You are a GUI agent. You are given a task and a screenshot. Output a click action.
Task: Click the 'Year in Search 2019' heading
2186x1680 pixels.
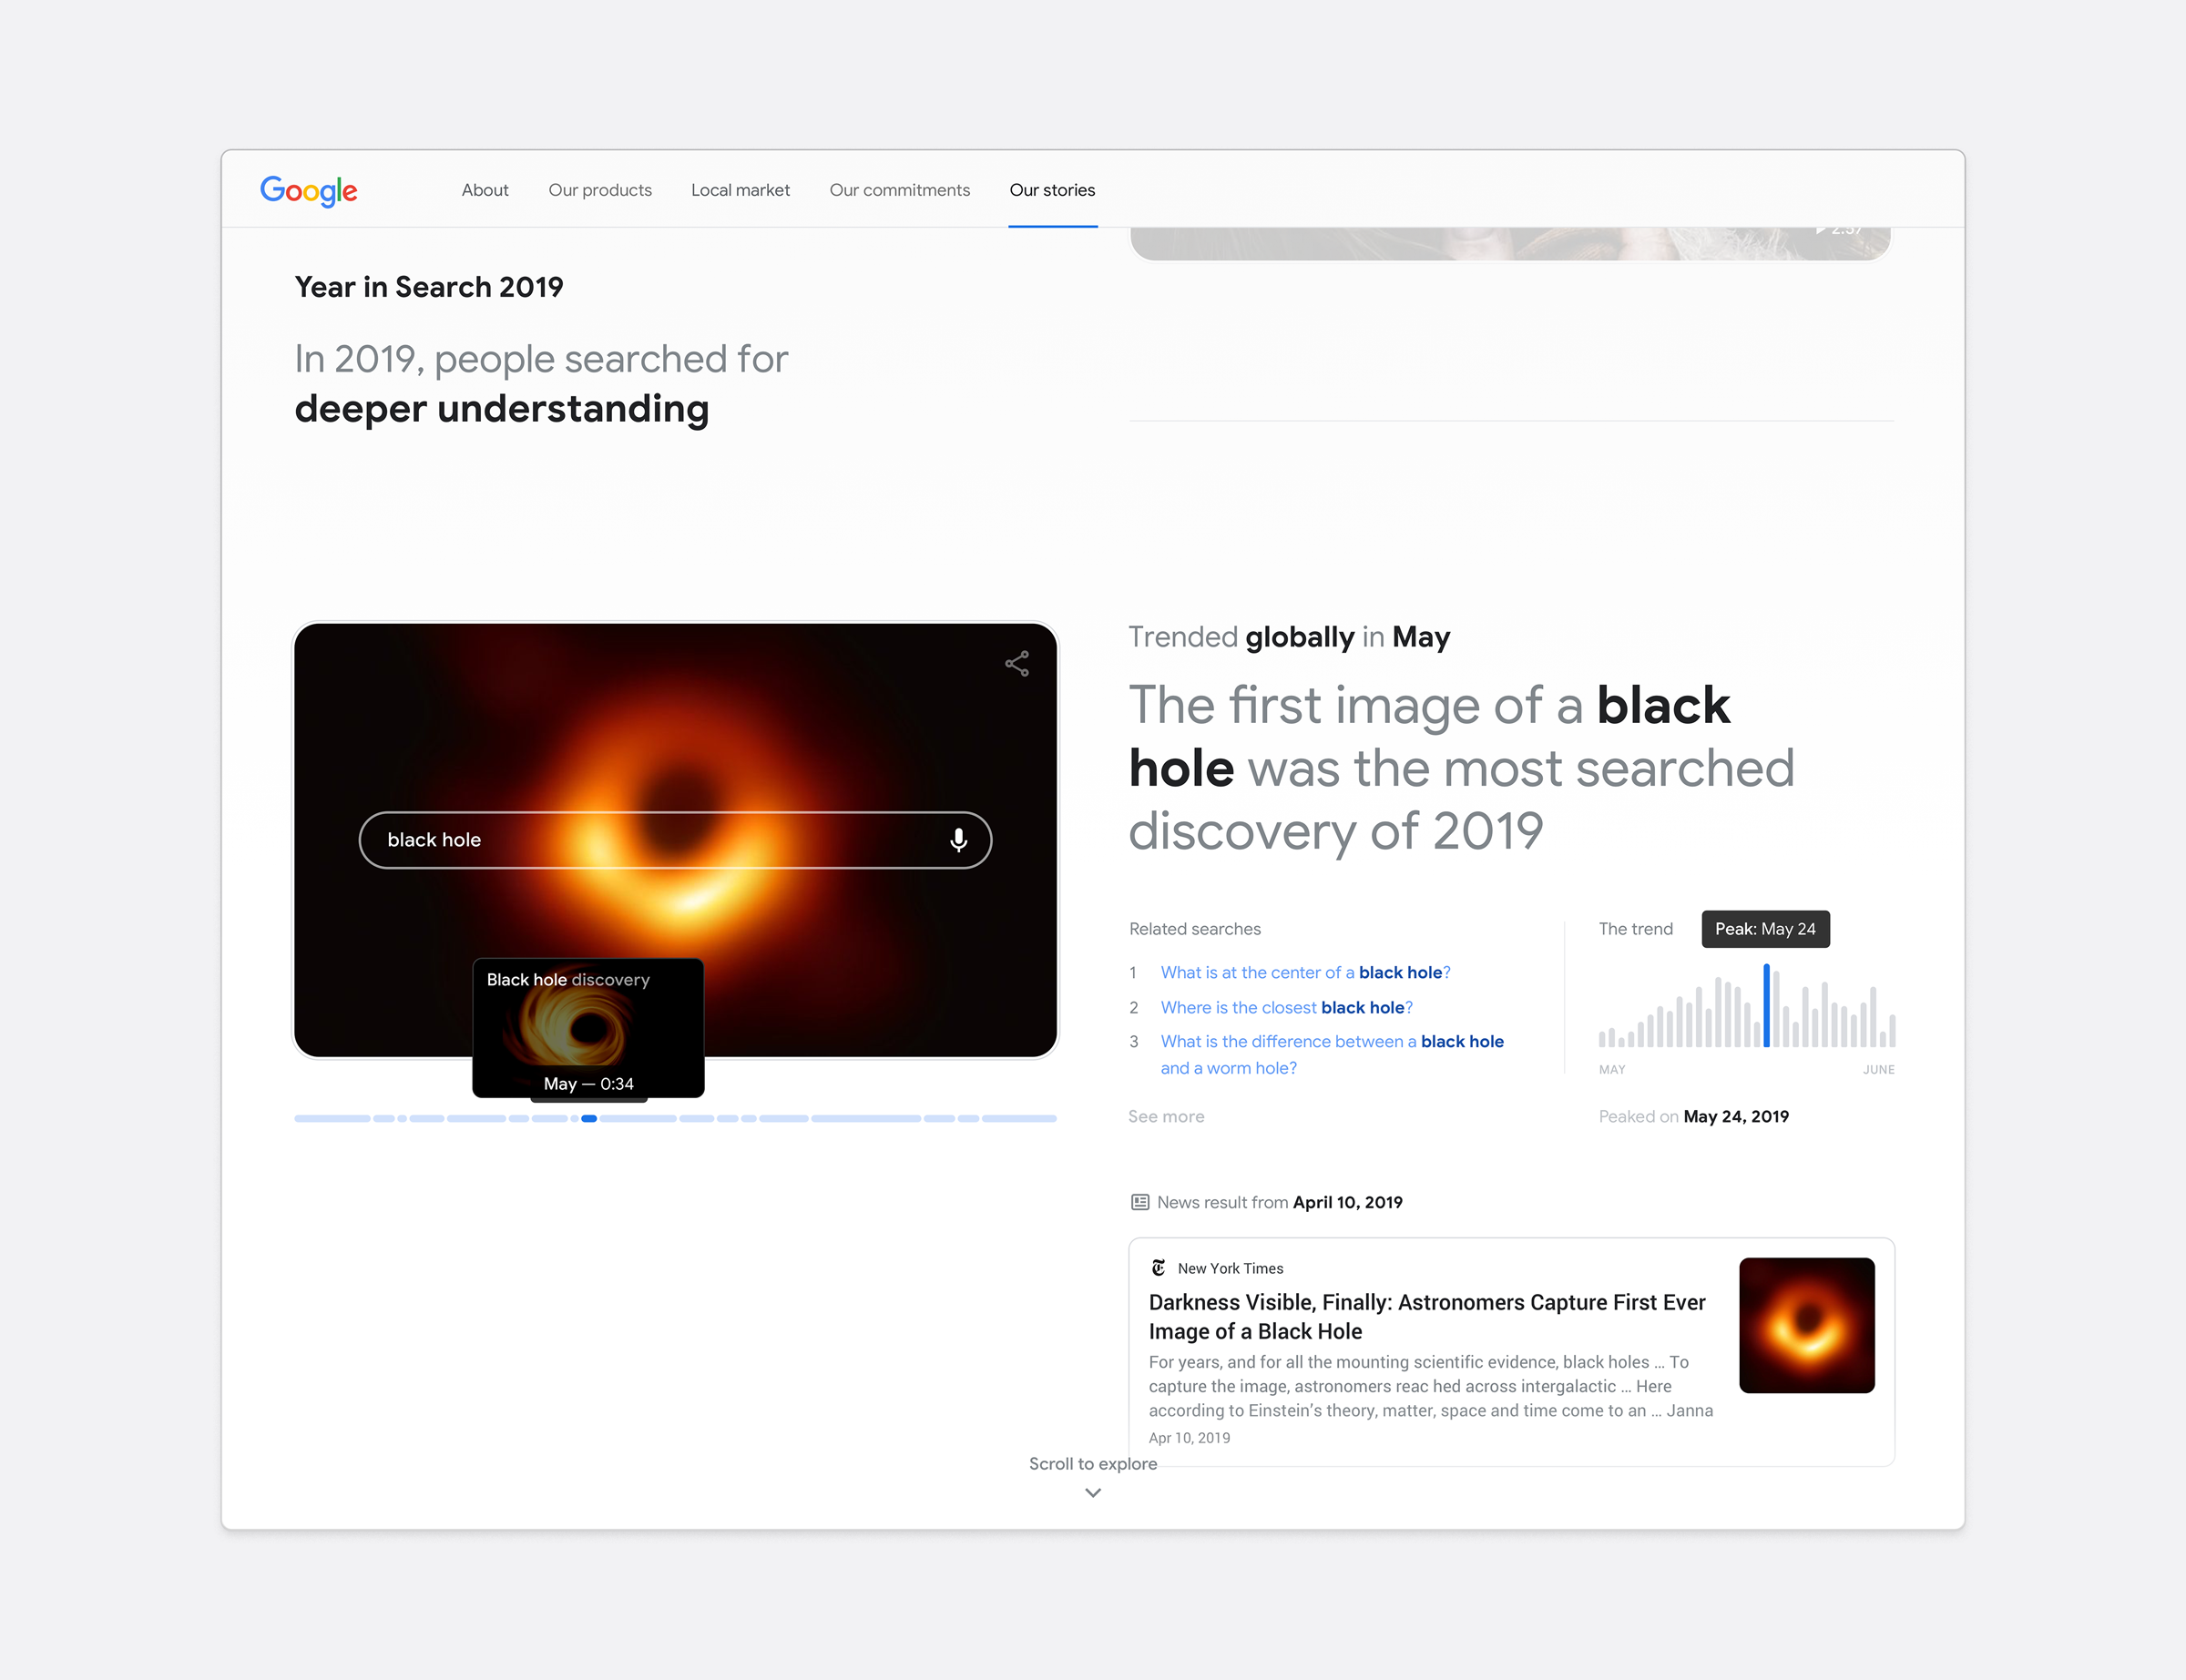[429, 287]
